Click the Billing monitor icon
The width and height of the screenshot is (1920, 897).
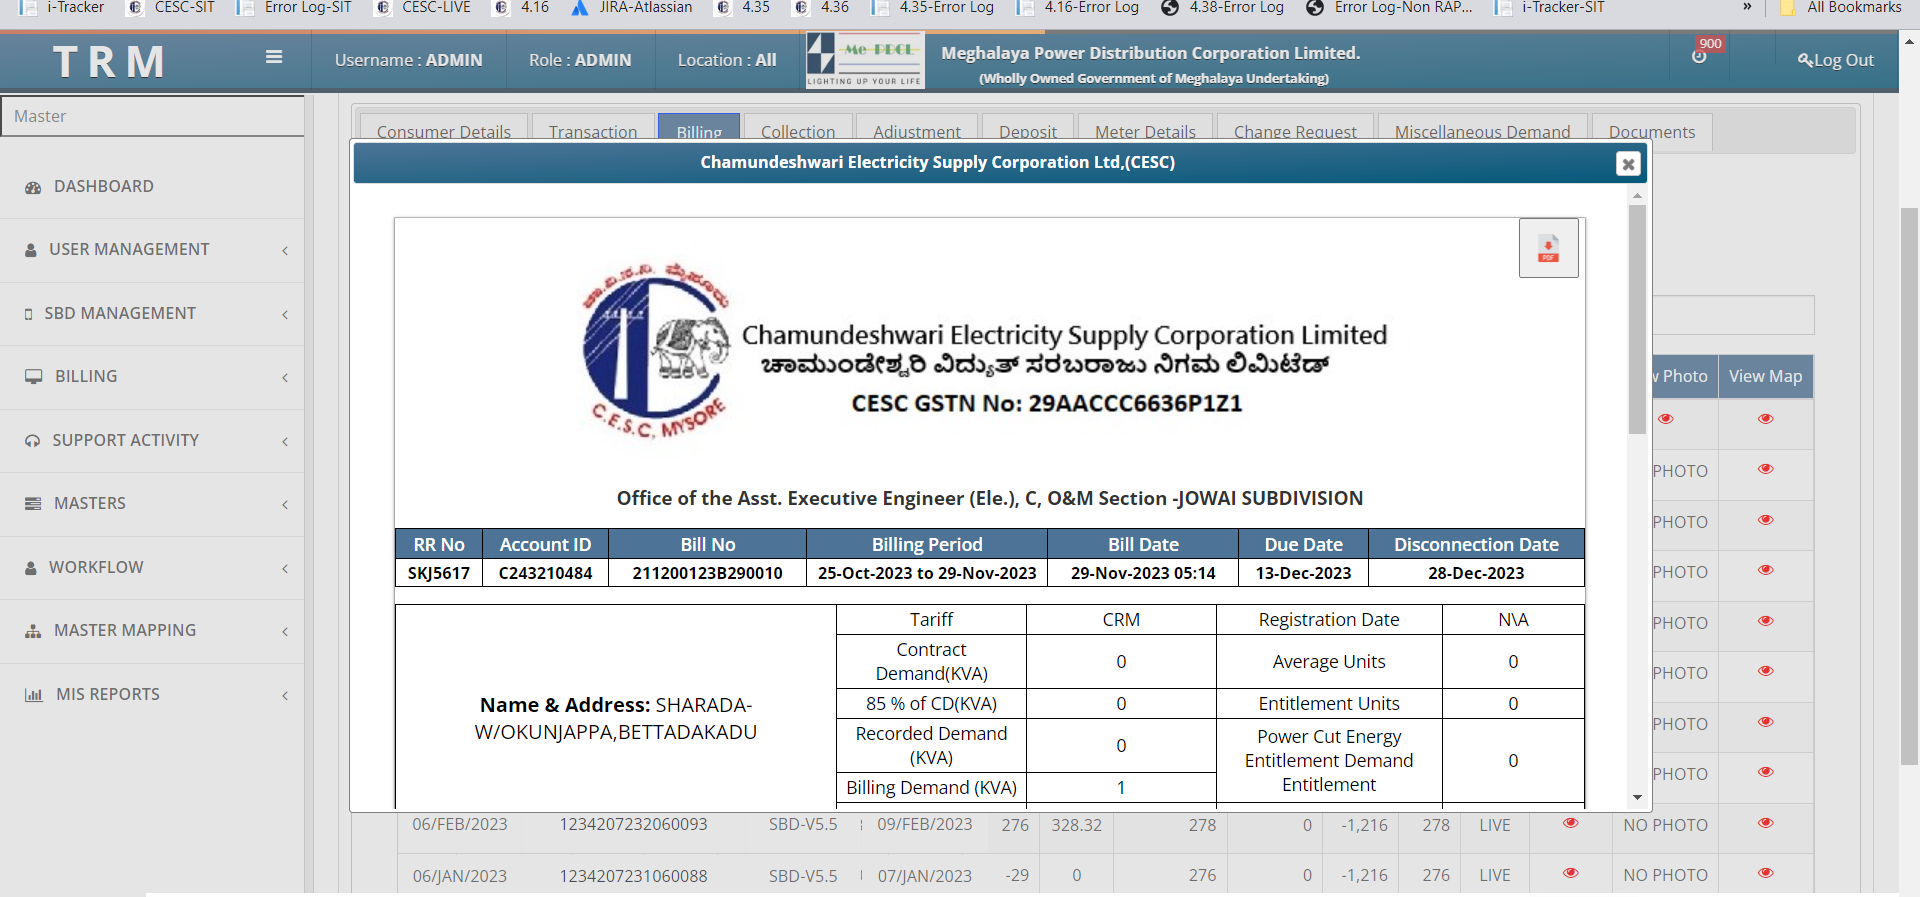click(34, 377)
